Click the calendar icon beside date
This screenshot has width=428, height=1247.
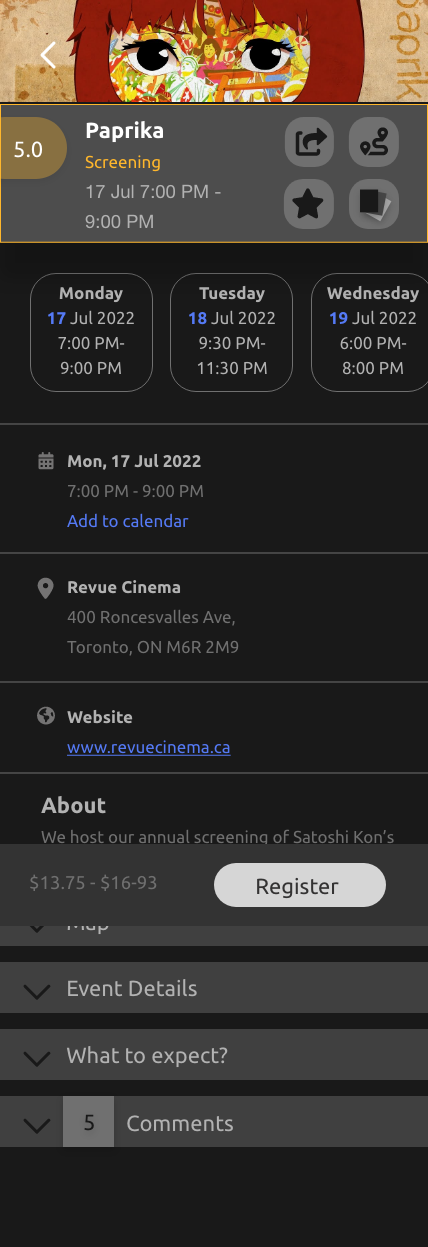tap(45, 461)
